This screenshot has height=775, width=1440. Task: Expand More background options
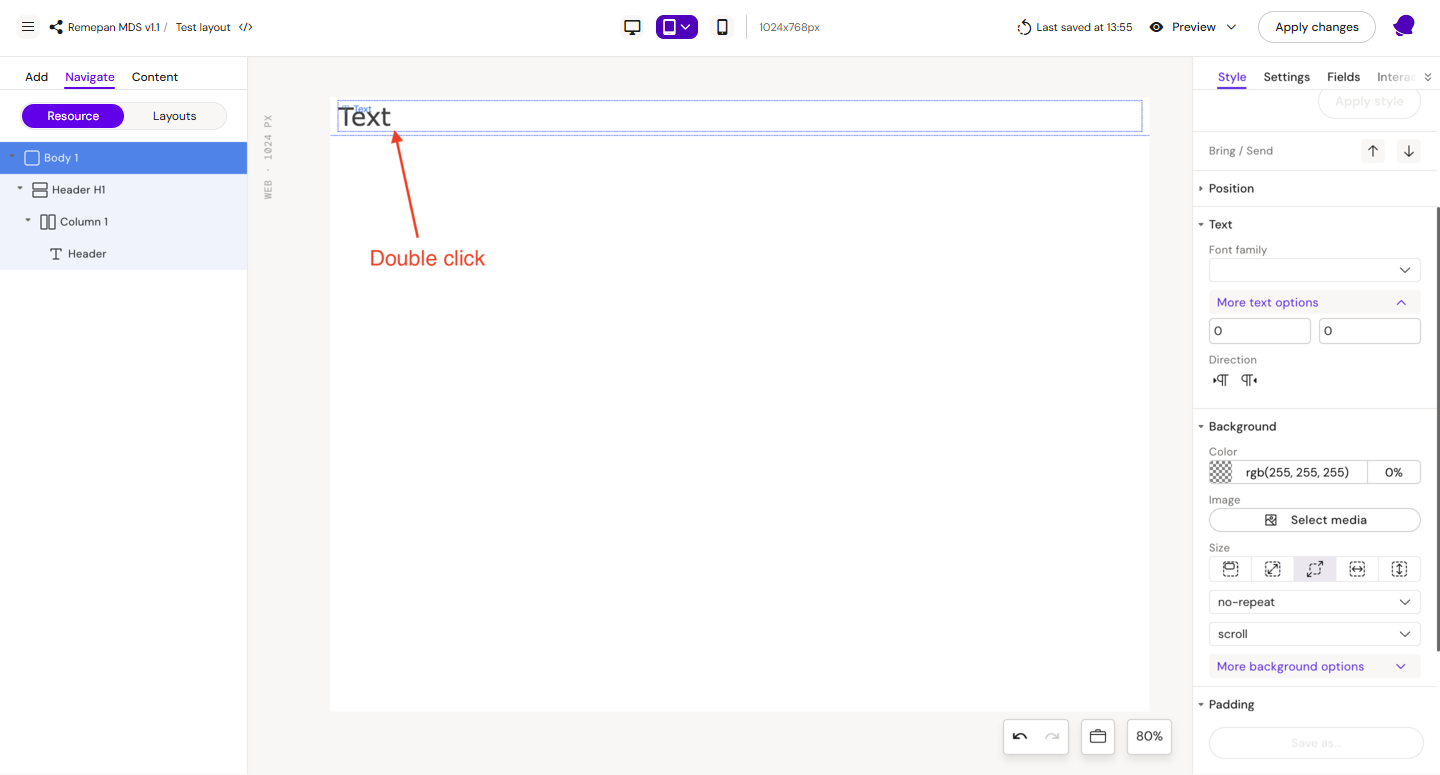1314,666
